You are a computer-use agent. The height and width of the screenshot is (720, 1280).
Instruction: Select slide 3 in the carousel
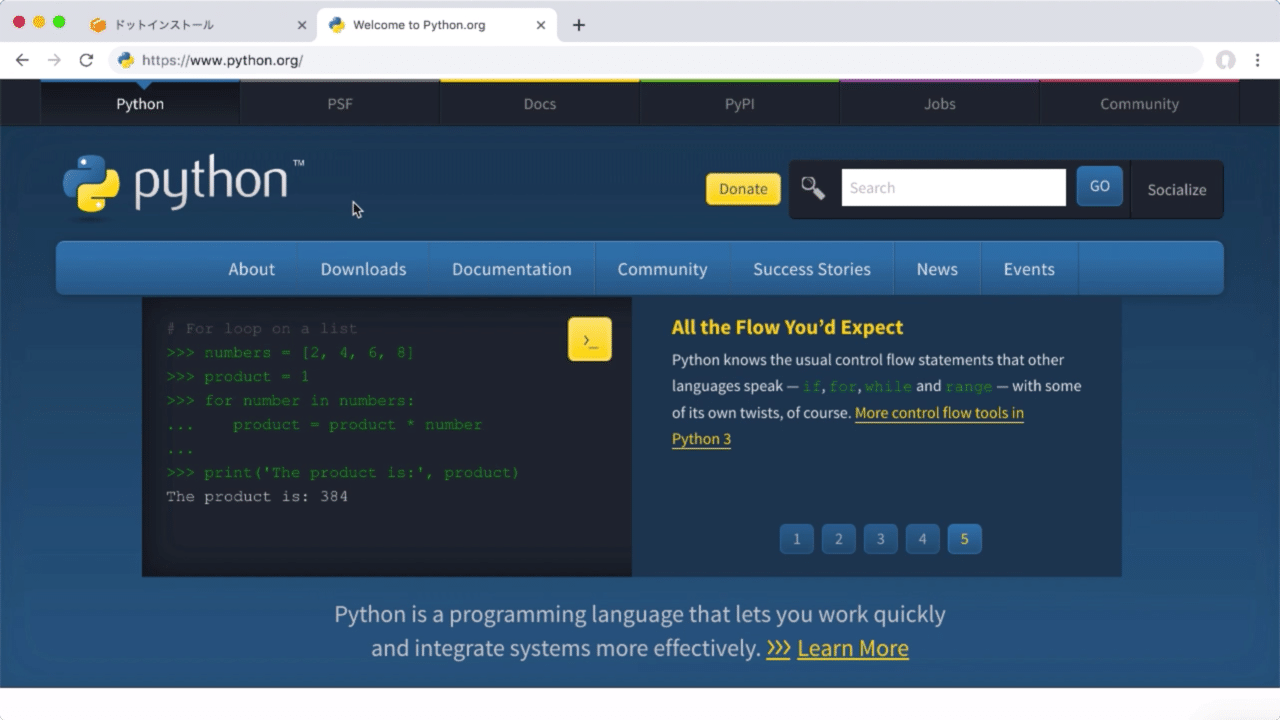pyautogui.click(x=881, y=539)
